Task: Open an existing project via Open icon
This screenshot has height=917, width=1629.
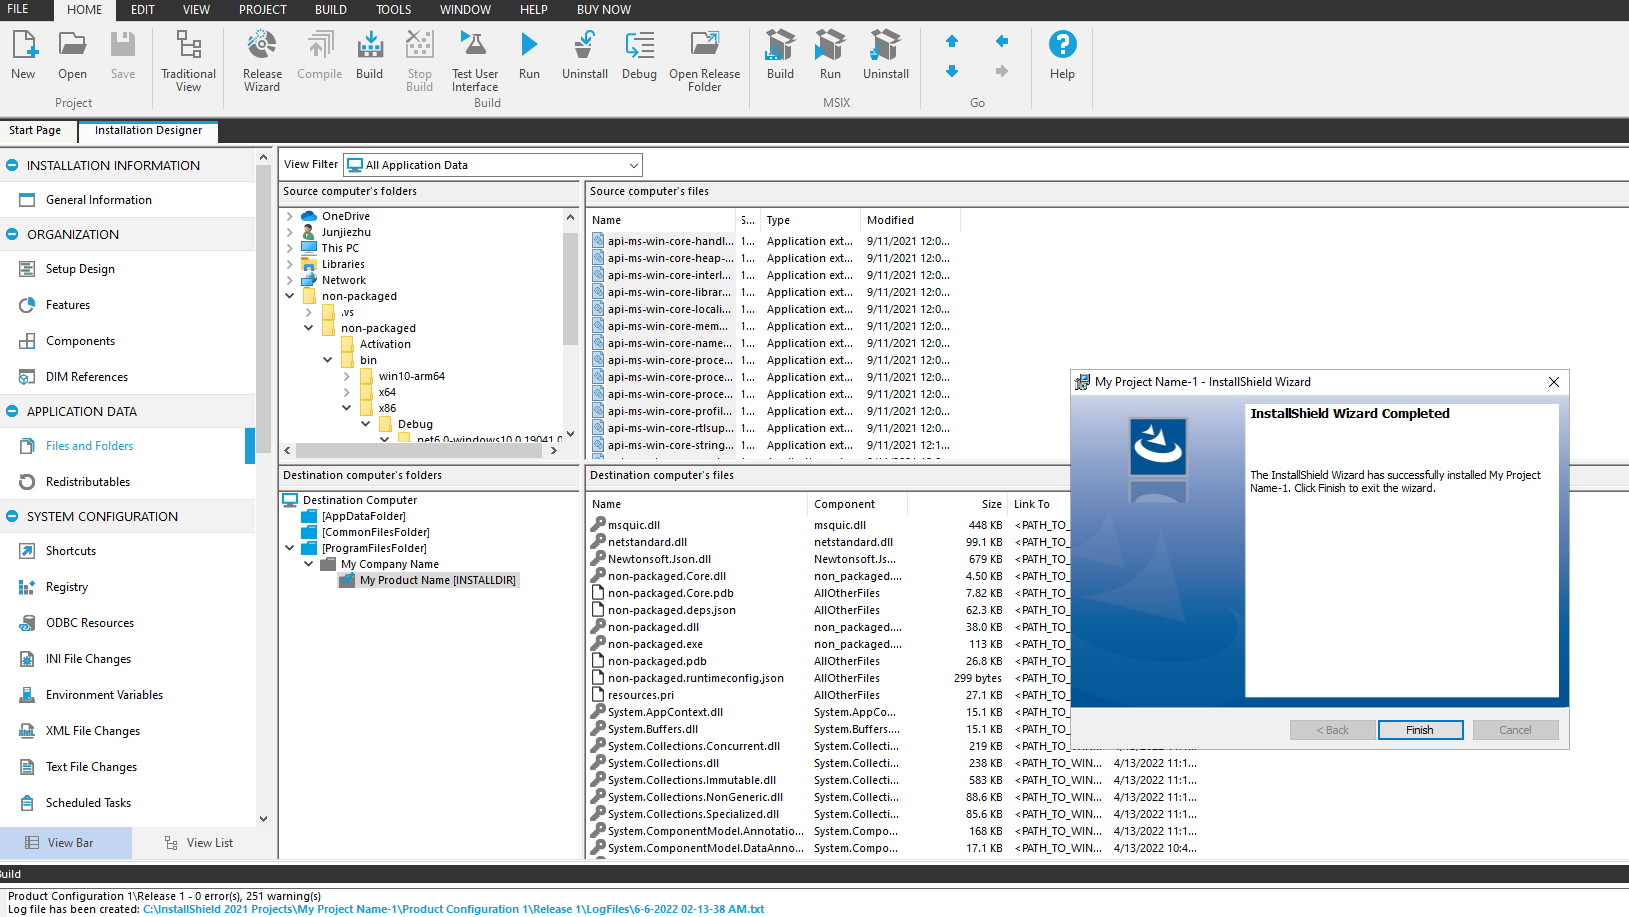Action: coord(72,56)
